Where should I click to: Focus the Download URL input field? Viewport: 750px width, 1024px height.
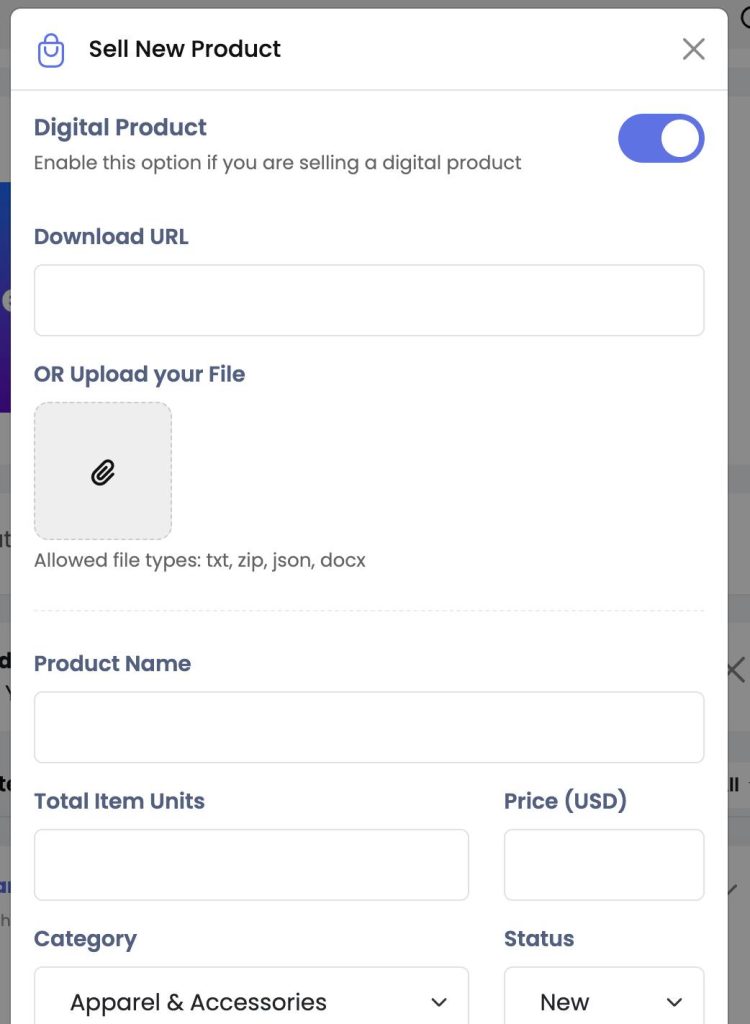(x=369, y=300)
